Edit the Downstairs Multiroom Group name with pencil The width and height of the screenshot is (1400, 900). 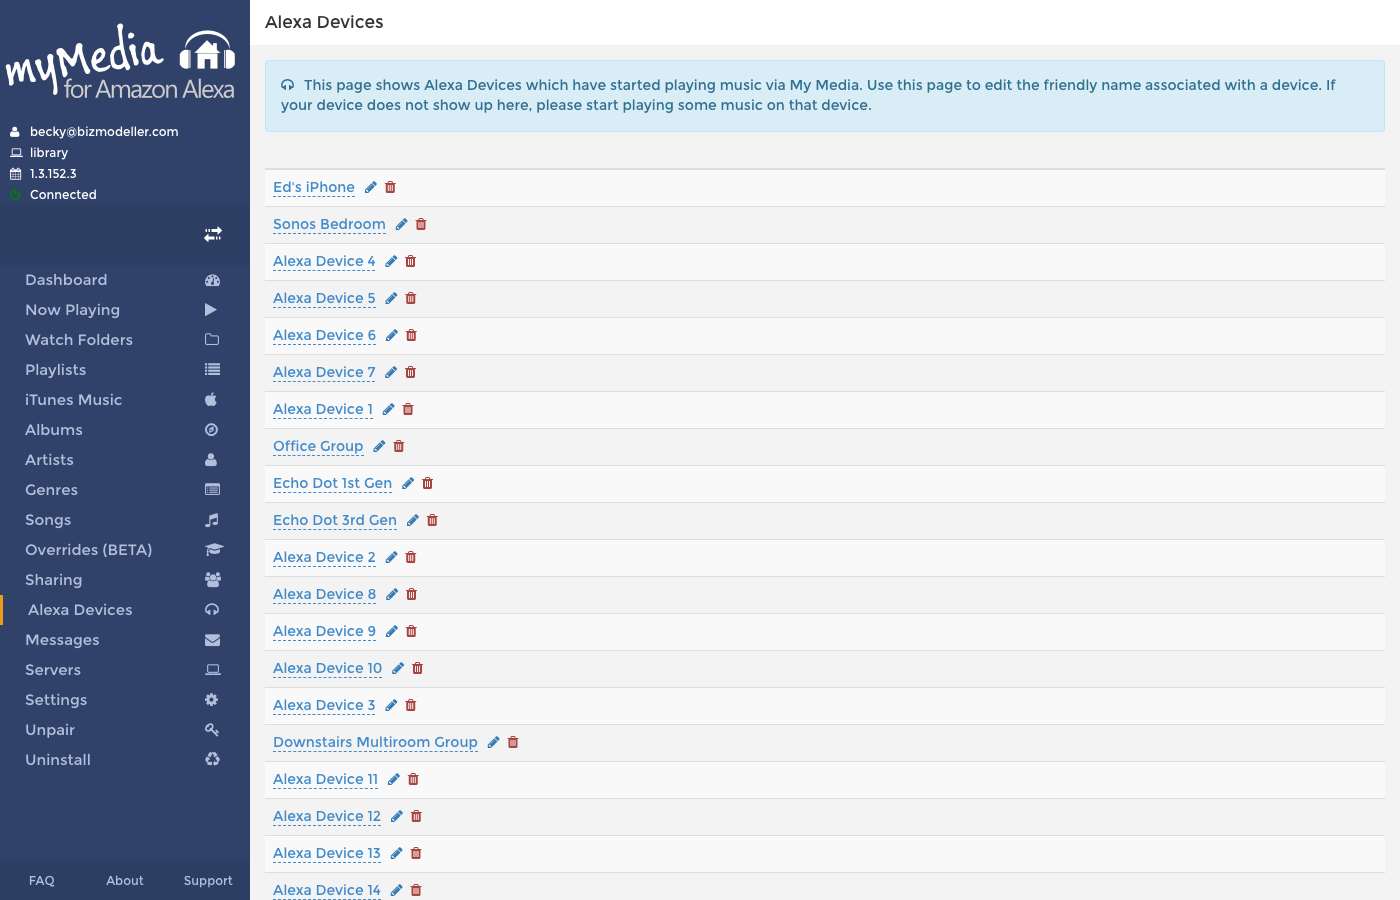click(493, 743)
